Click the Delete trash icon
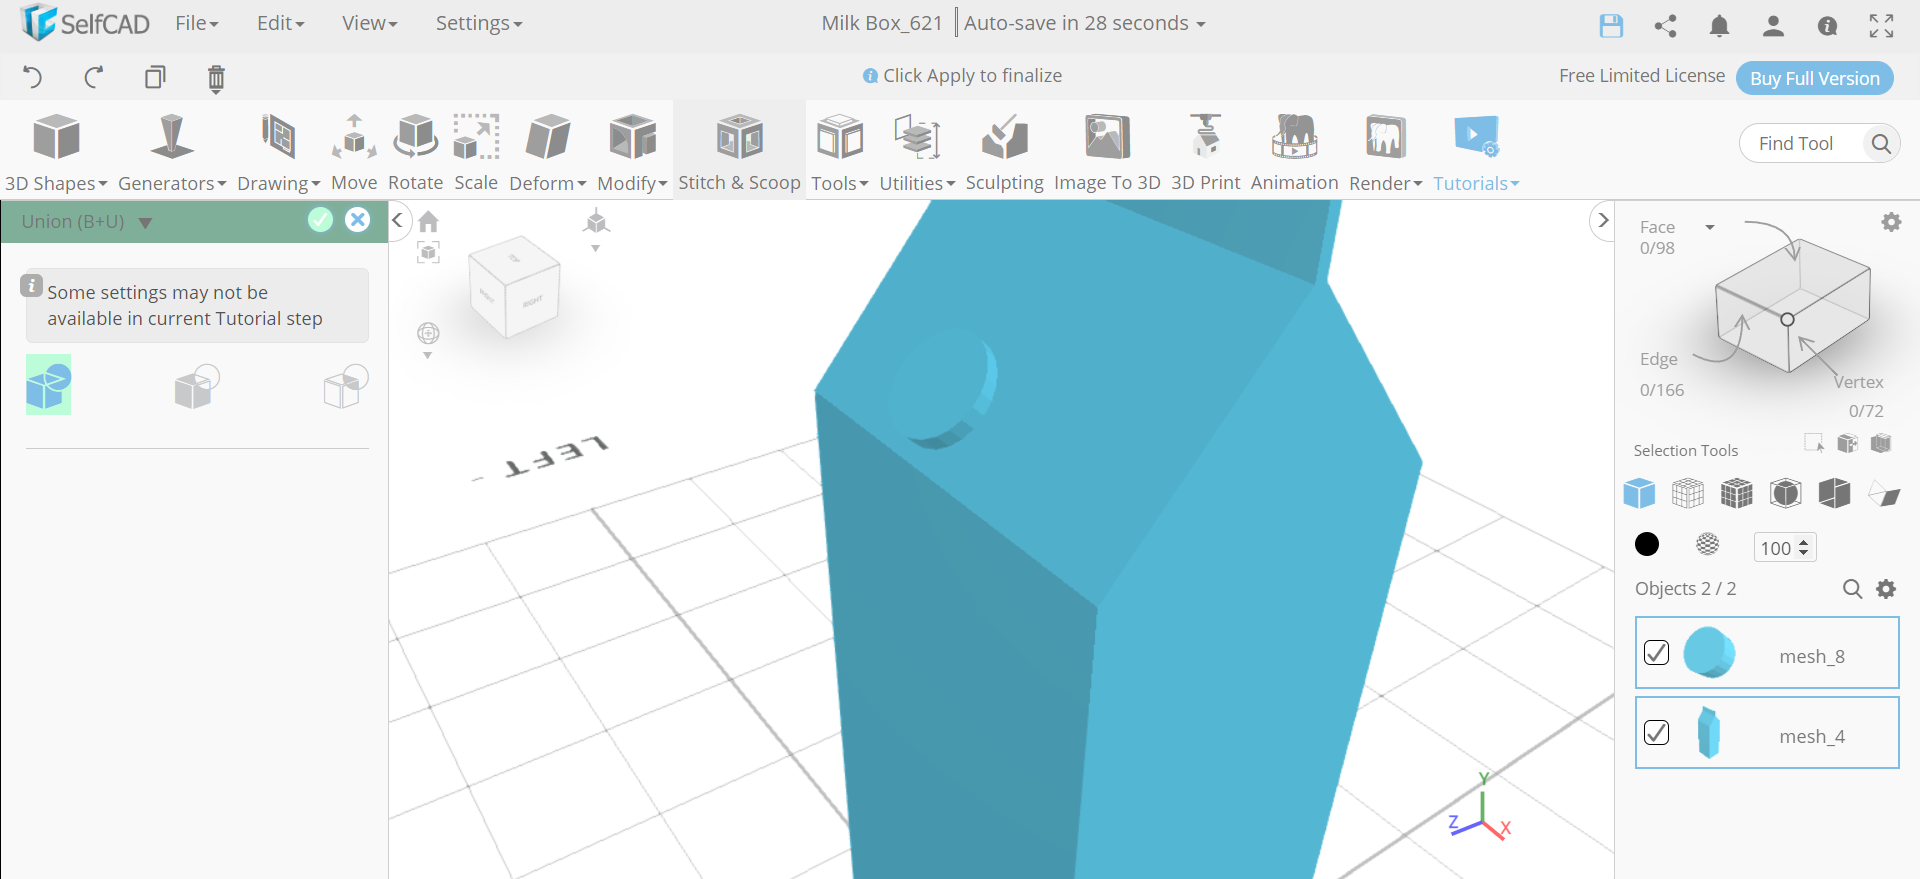This screenshot has width=1920, height=879. 216,78
